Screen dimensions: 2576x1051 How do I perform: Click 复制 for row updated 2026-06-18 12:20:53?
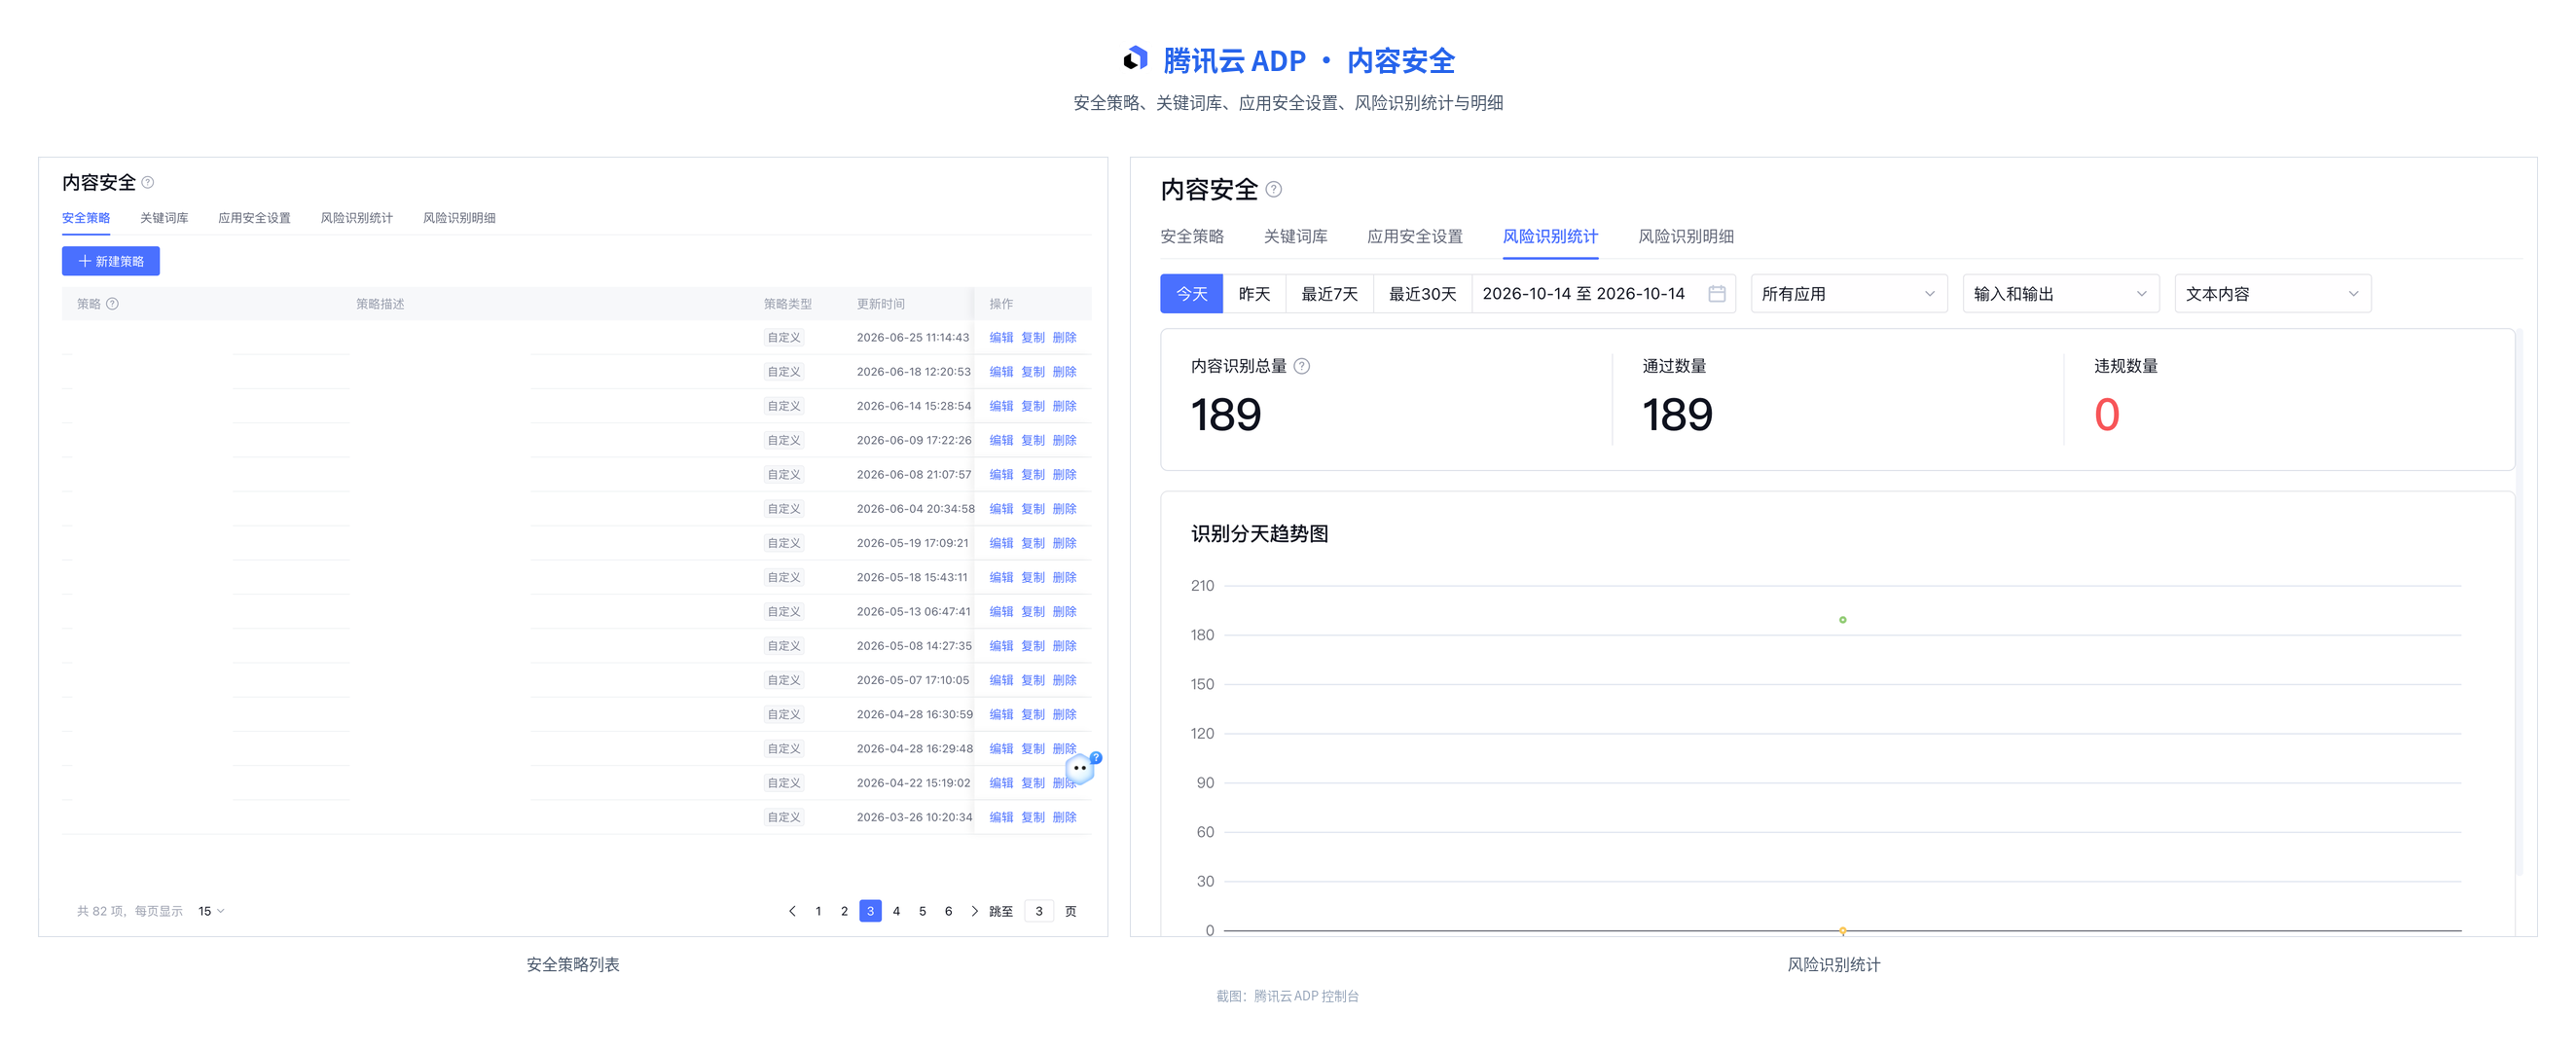pos(1033,372)
